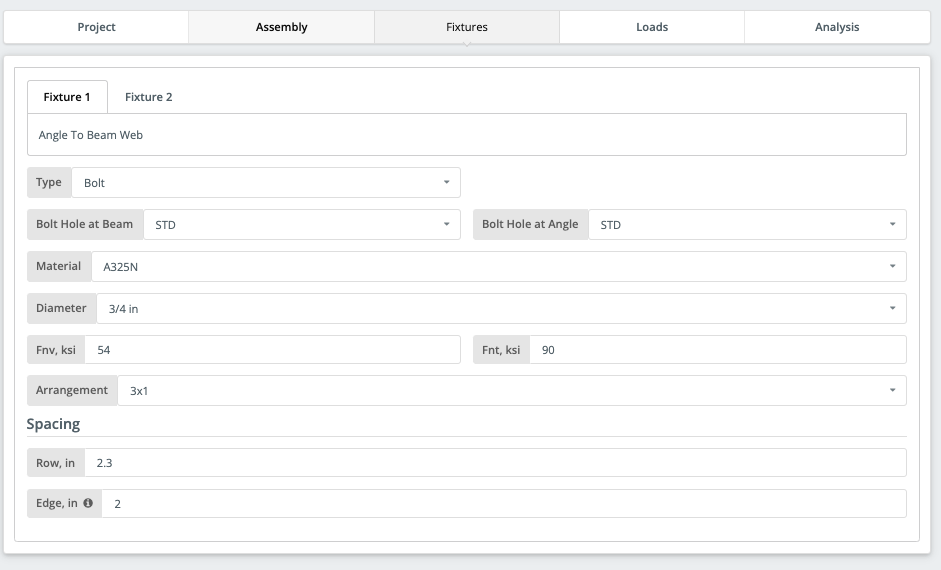The image size is (941, 570).
Task: Select the Fixture 1 tab
Action: 67,97
